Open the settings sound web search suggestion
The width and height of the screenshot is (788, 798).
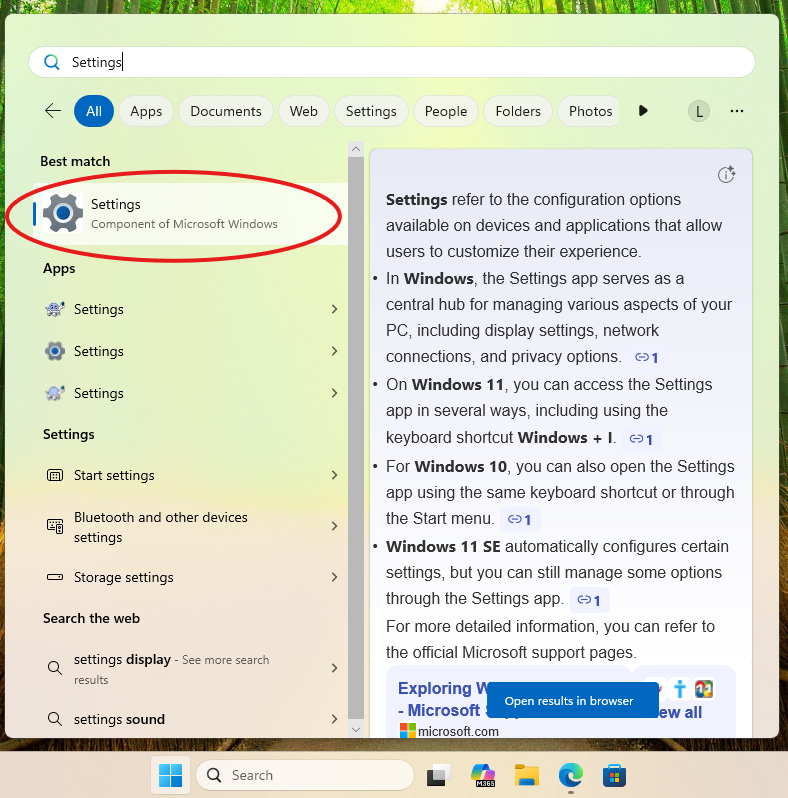tap(119, 719)
